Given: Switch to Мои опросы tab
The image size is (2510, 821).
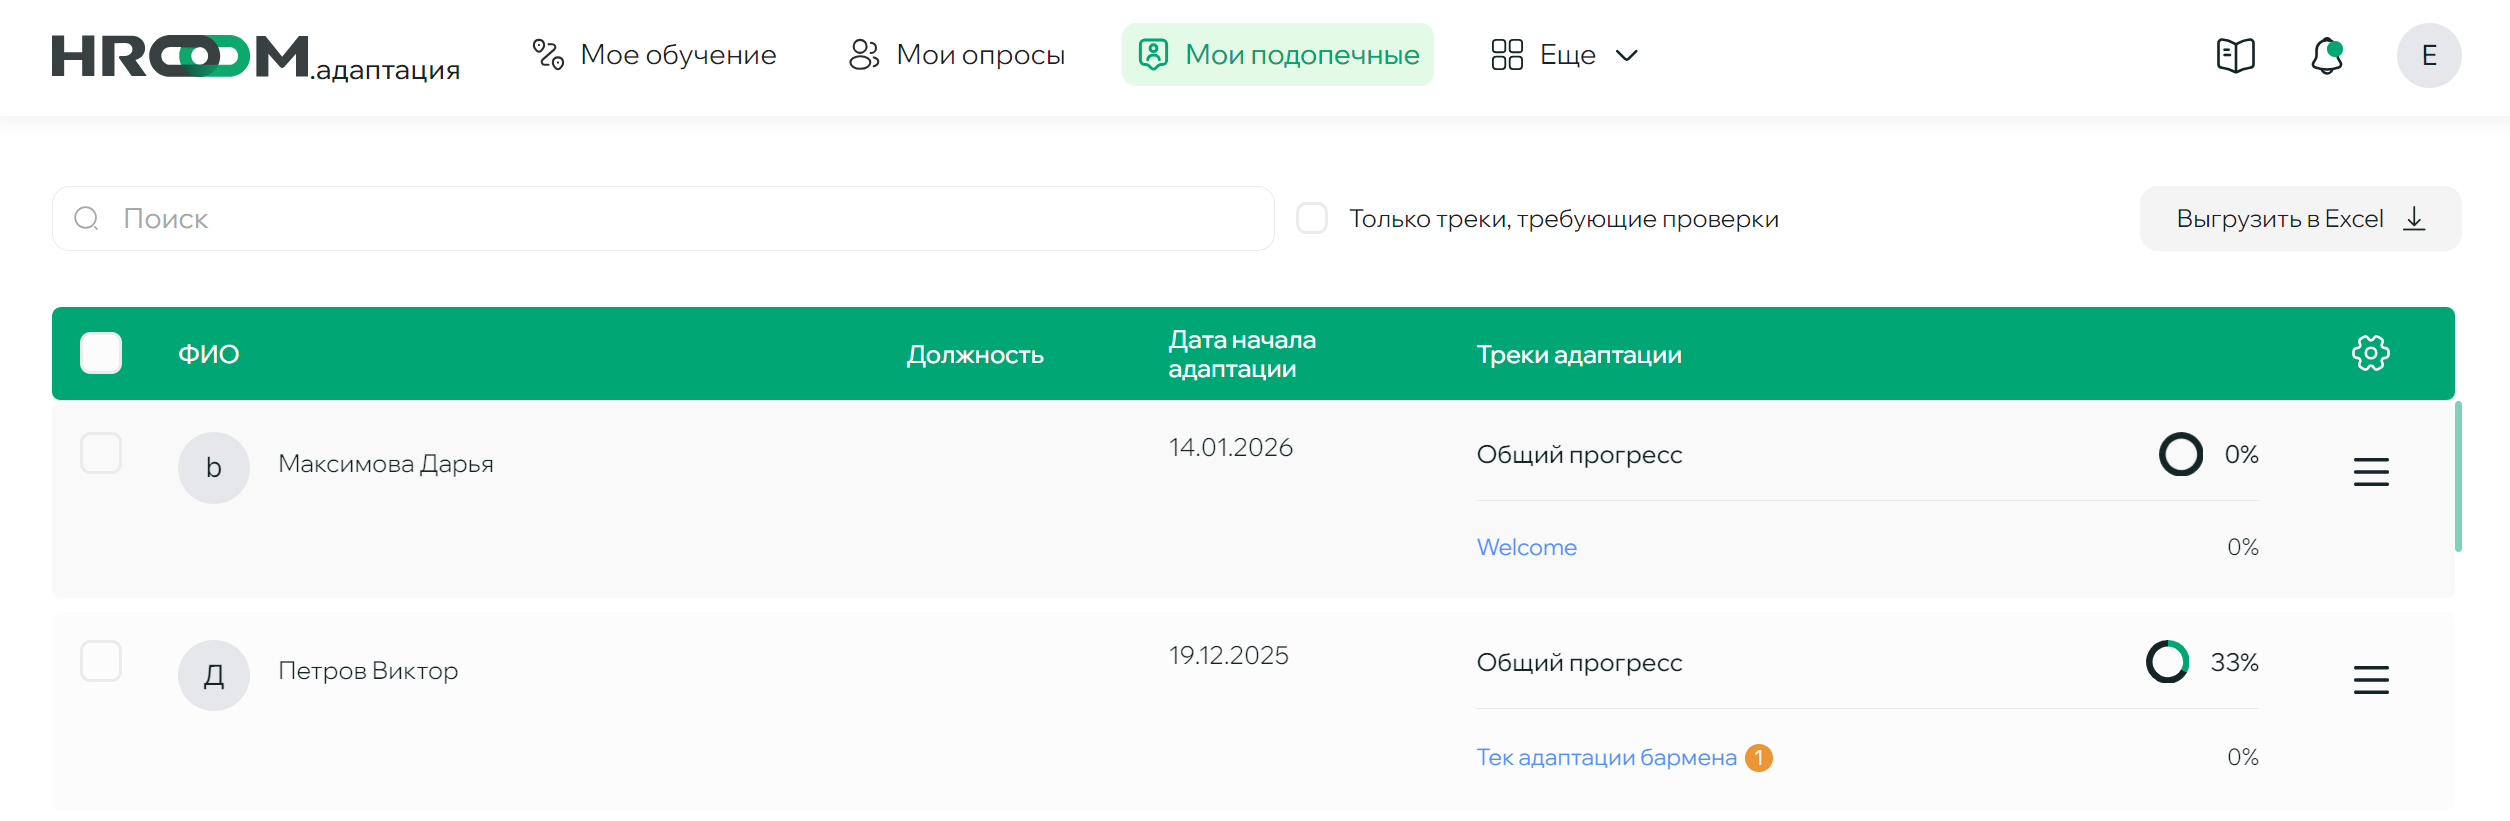Looking at the screenshot, I should point(957,55).
